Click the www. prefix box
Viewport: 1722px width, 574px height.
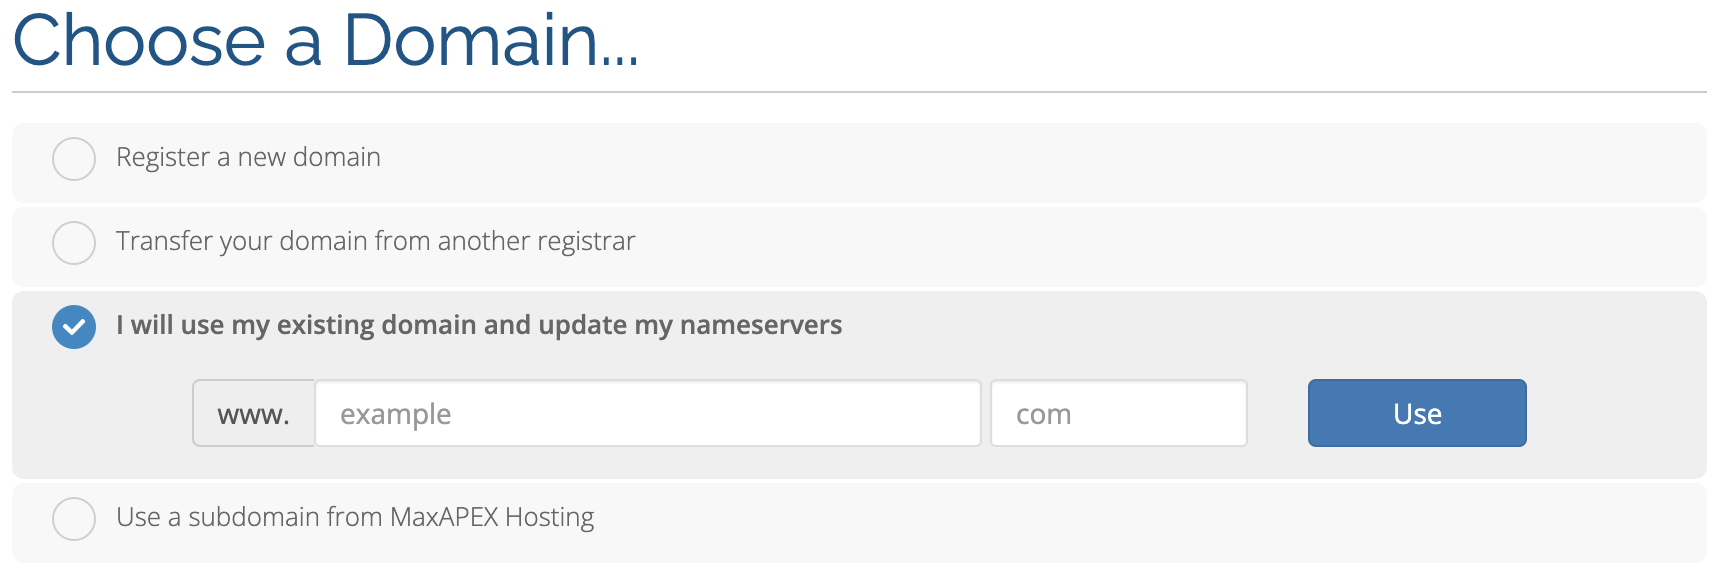click(254, 413)
